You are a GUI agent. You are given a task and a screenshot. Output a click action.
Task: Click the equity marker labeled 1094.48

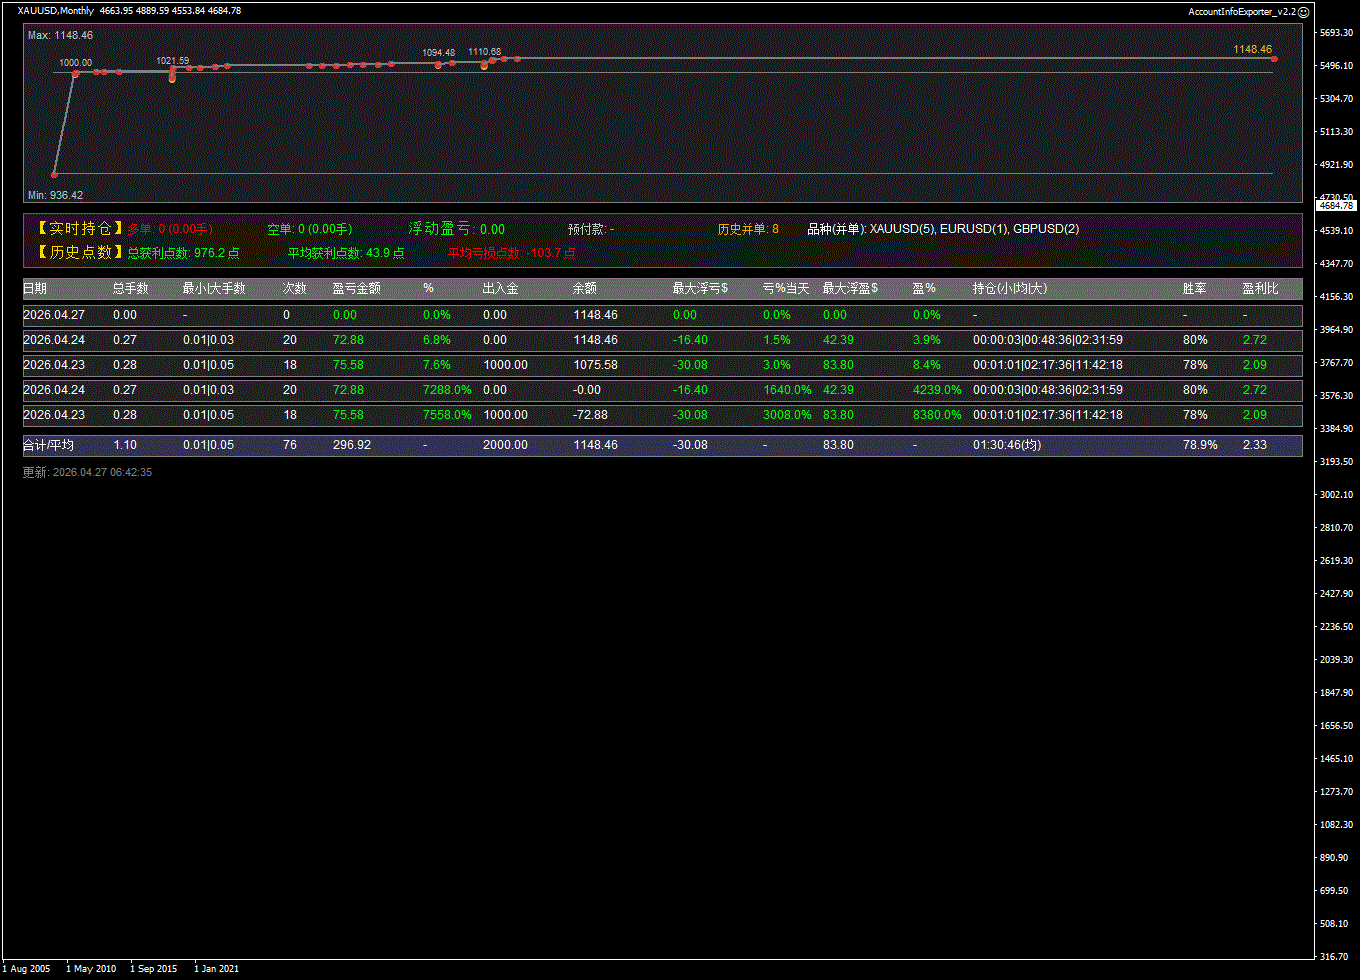pyautogui.click(x=438, y=65)
